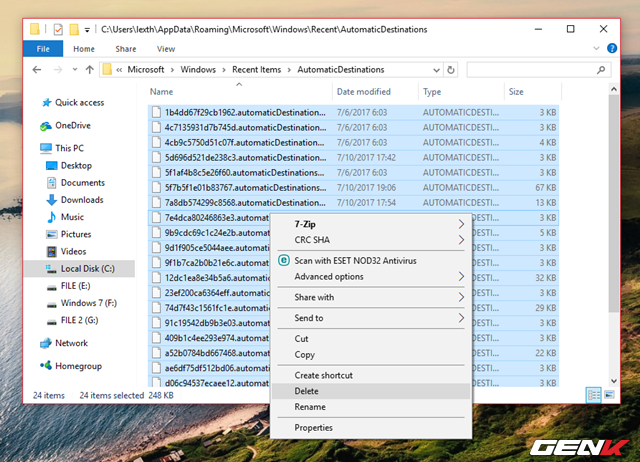This screenshot has height=462, width=640.
Task: Click in the search box field
Action: pyautogui.click(x=539, y=70)
